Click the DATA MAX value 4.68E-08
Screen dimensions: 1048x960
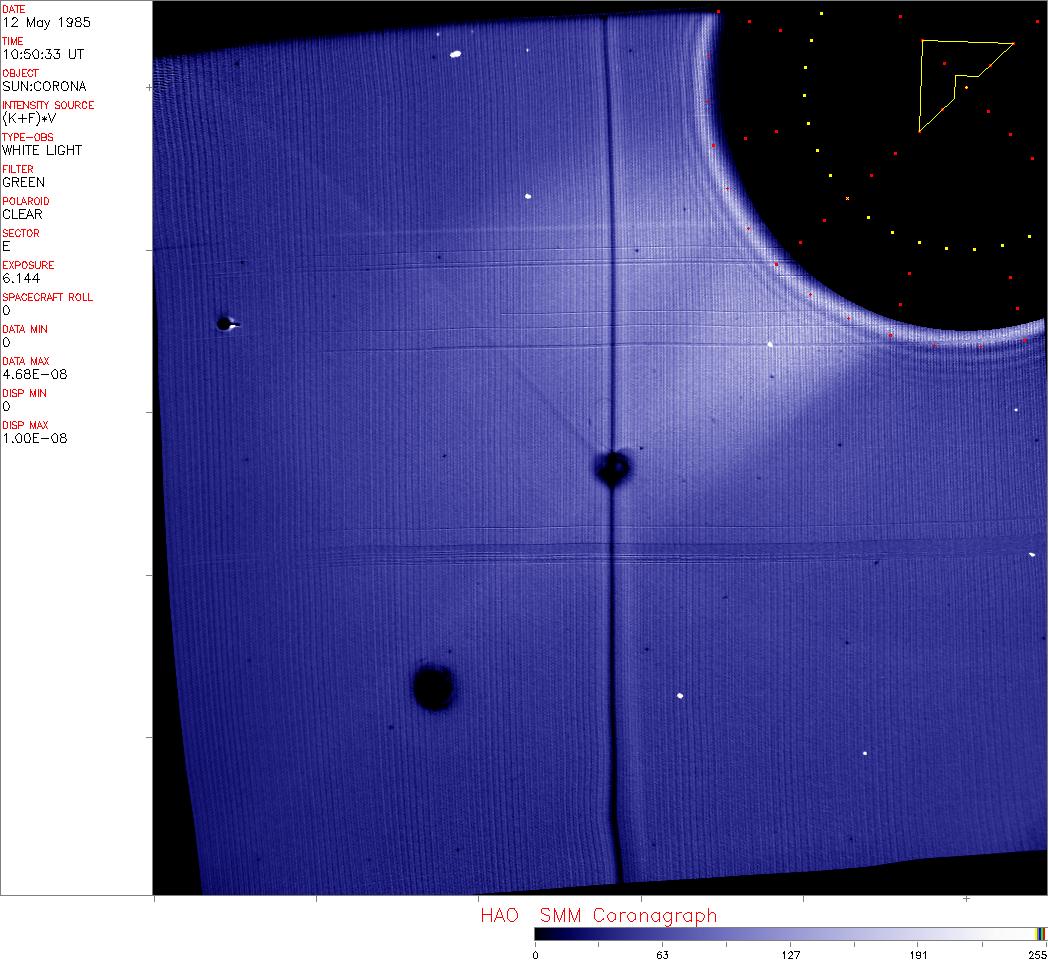coord(35,374)
